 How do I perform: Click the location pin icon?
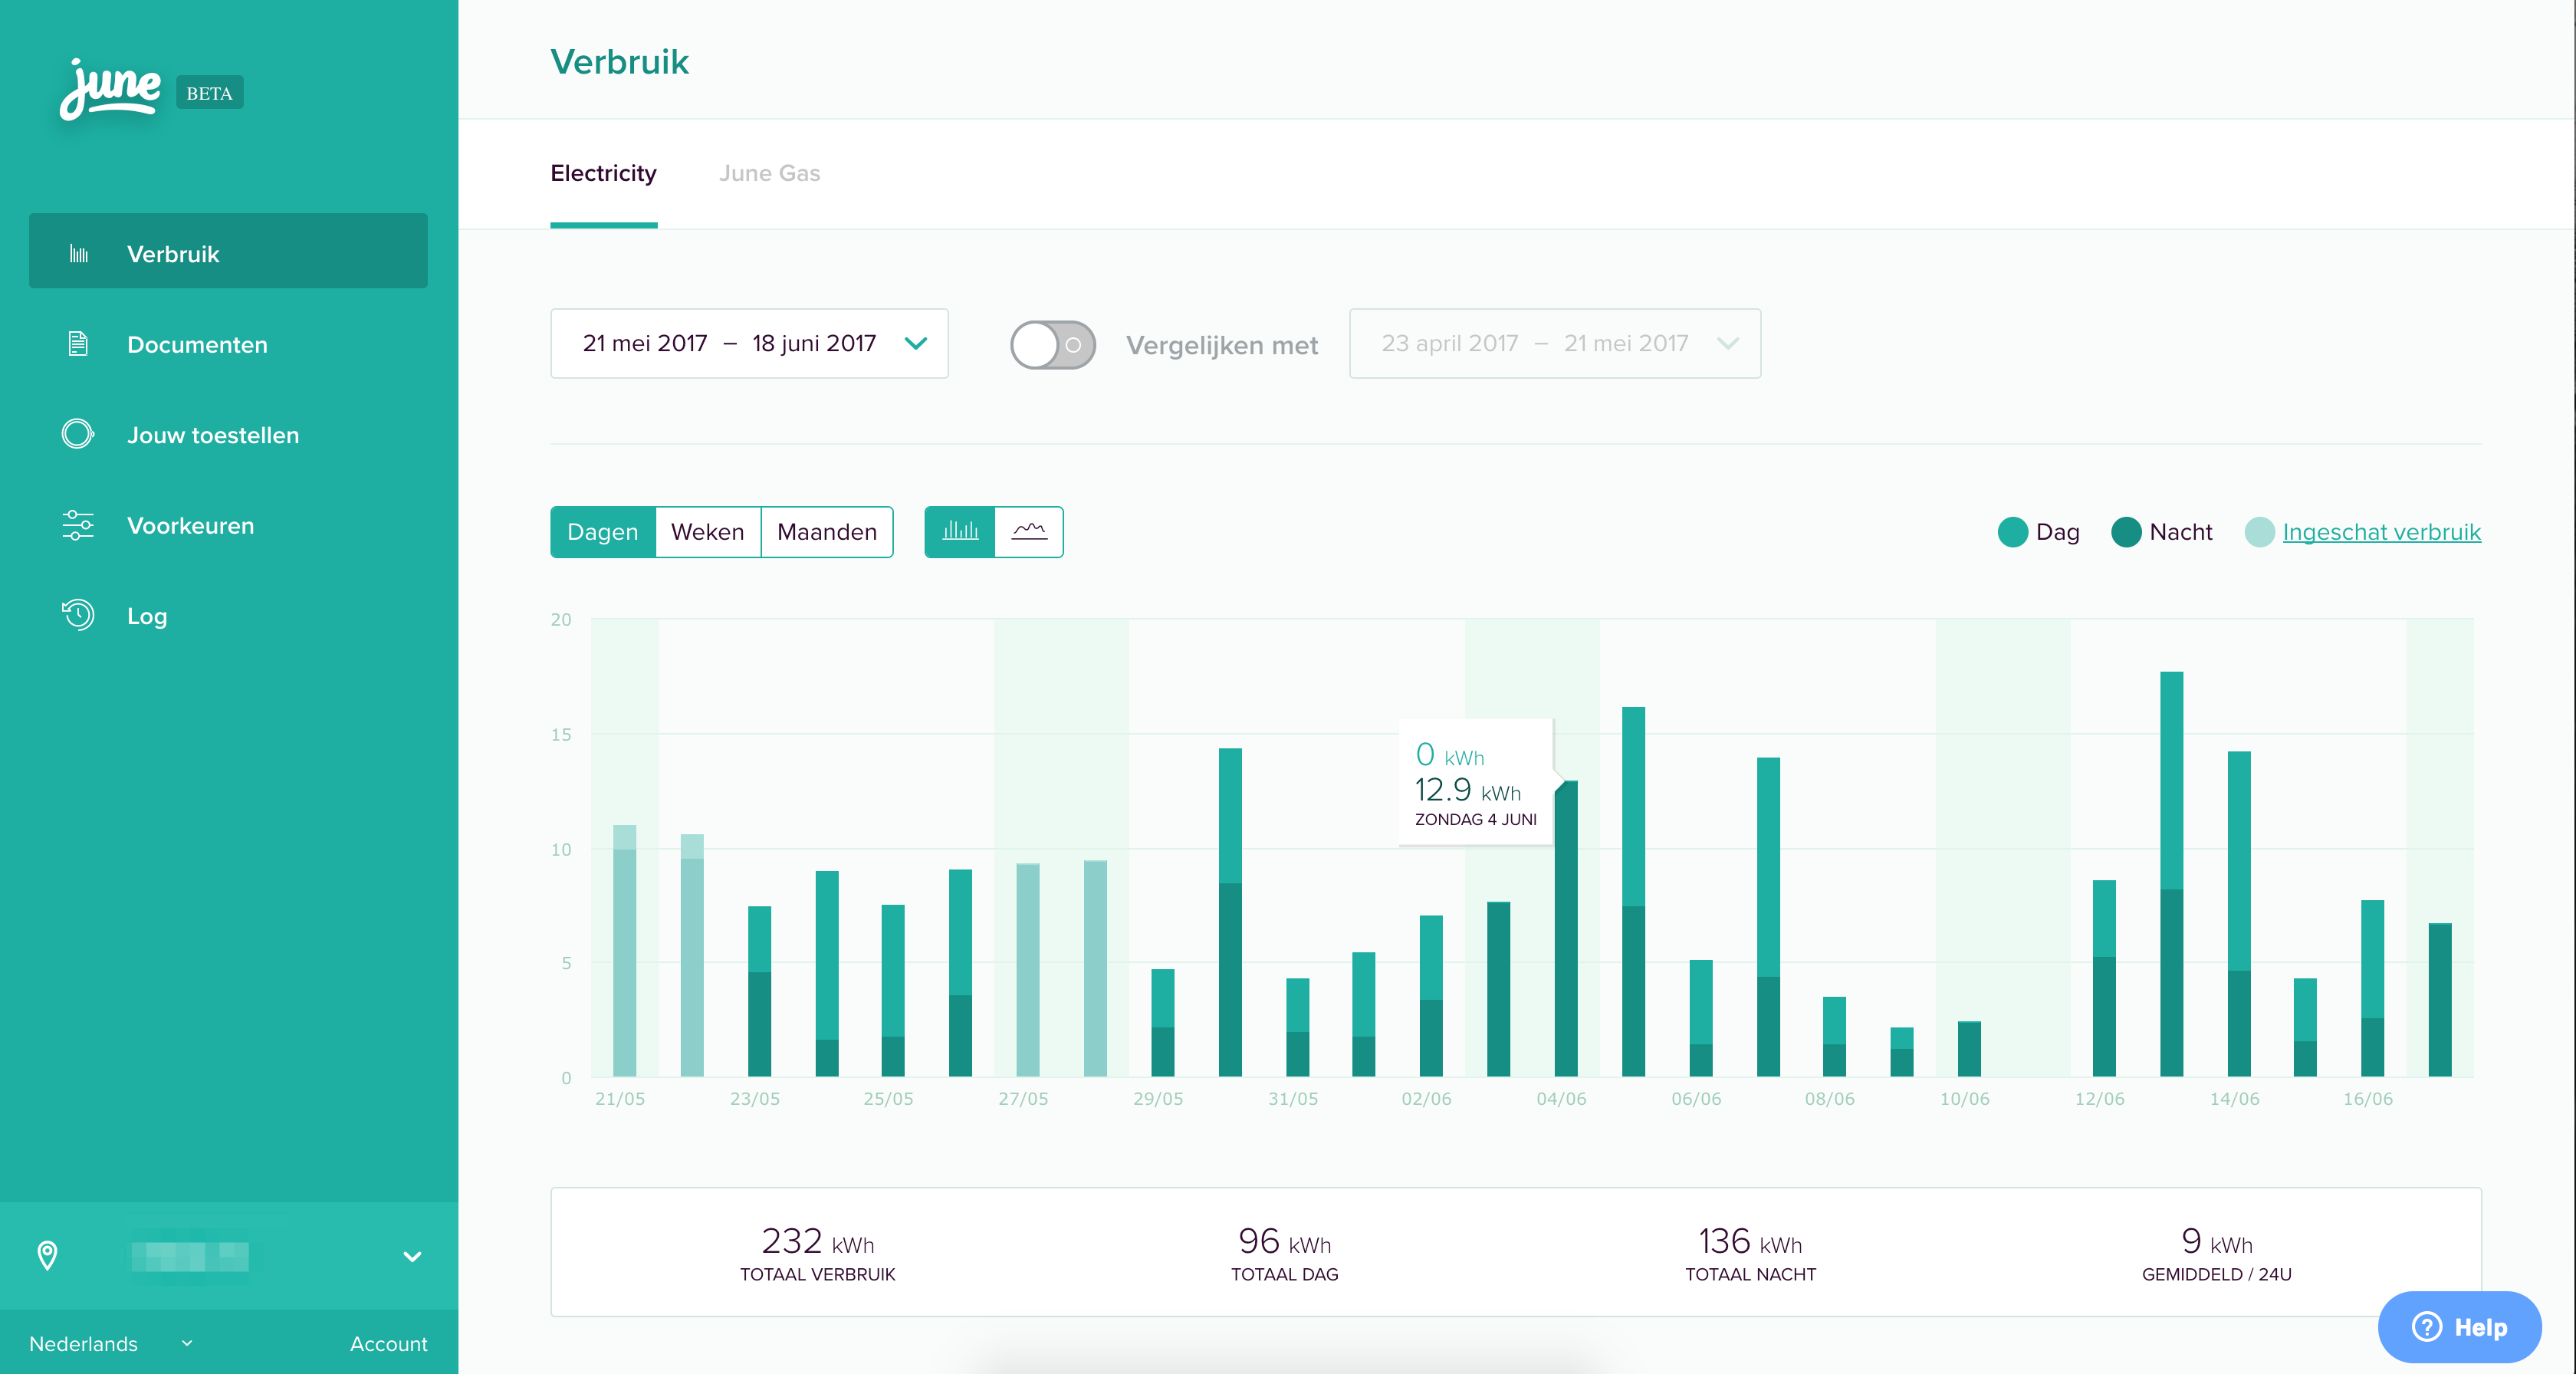(47, 1255)
